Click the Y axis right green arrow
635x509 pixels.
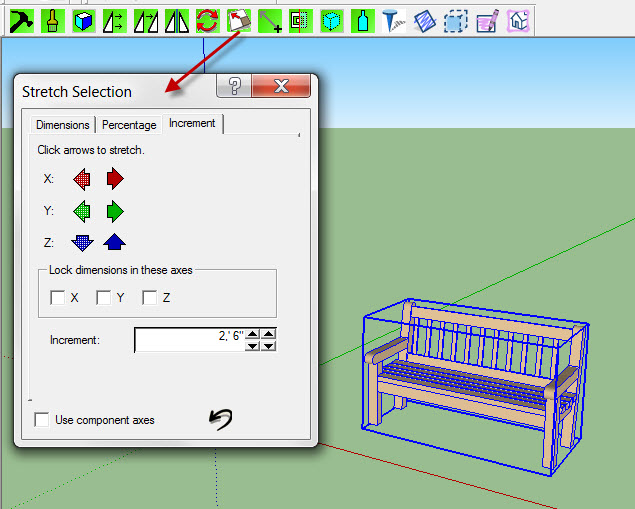pos(115,211)
